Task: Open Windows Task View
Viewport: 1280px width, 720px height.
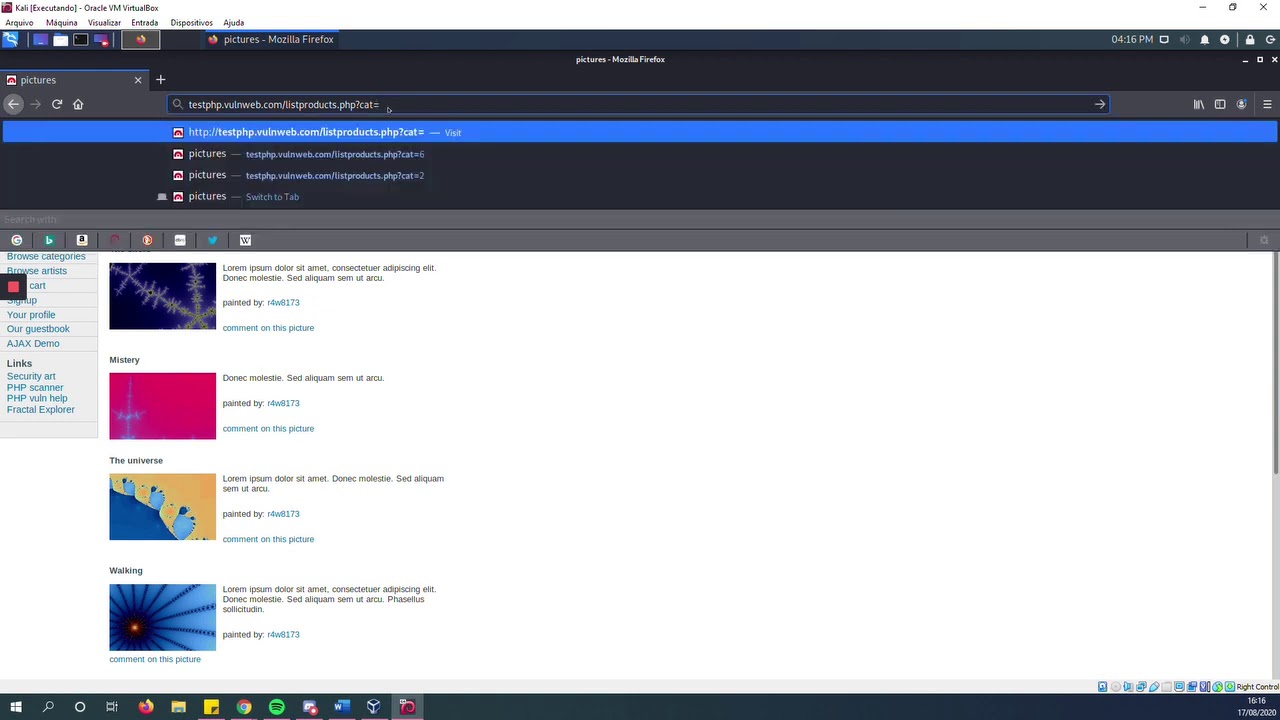Action: [112, 707]
